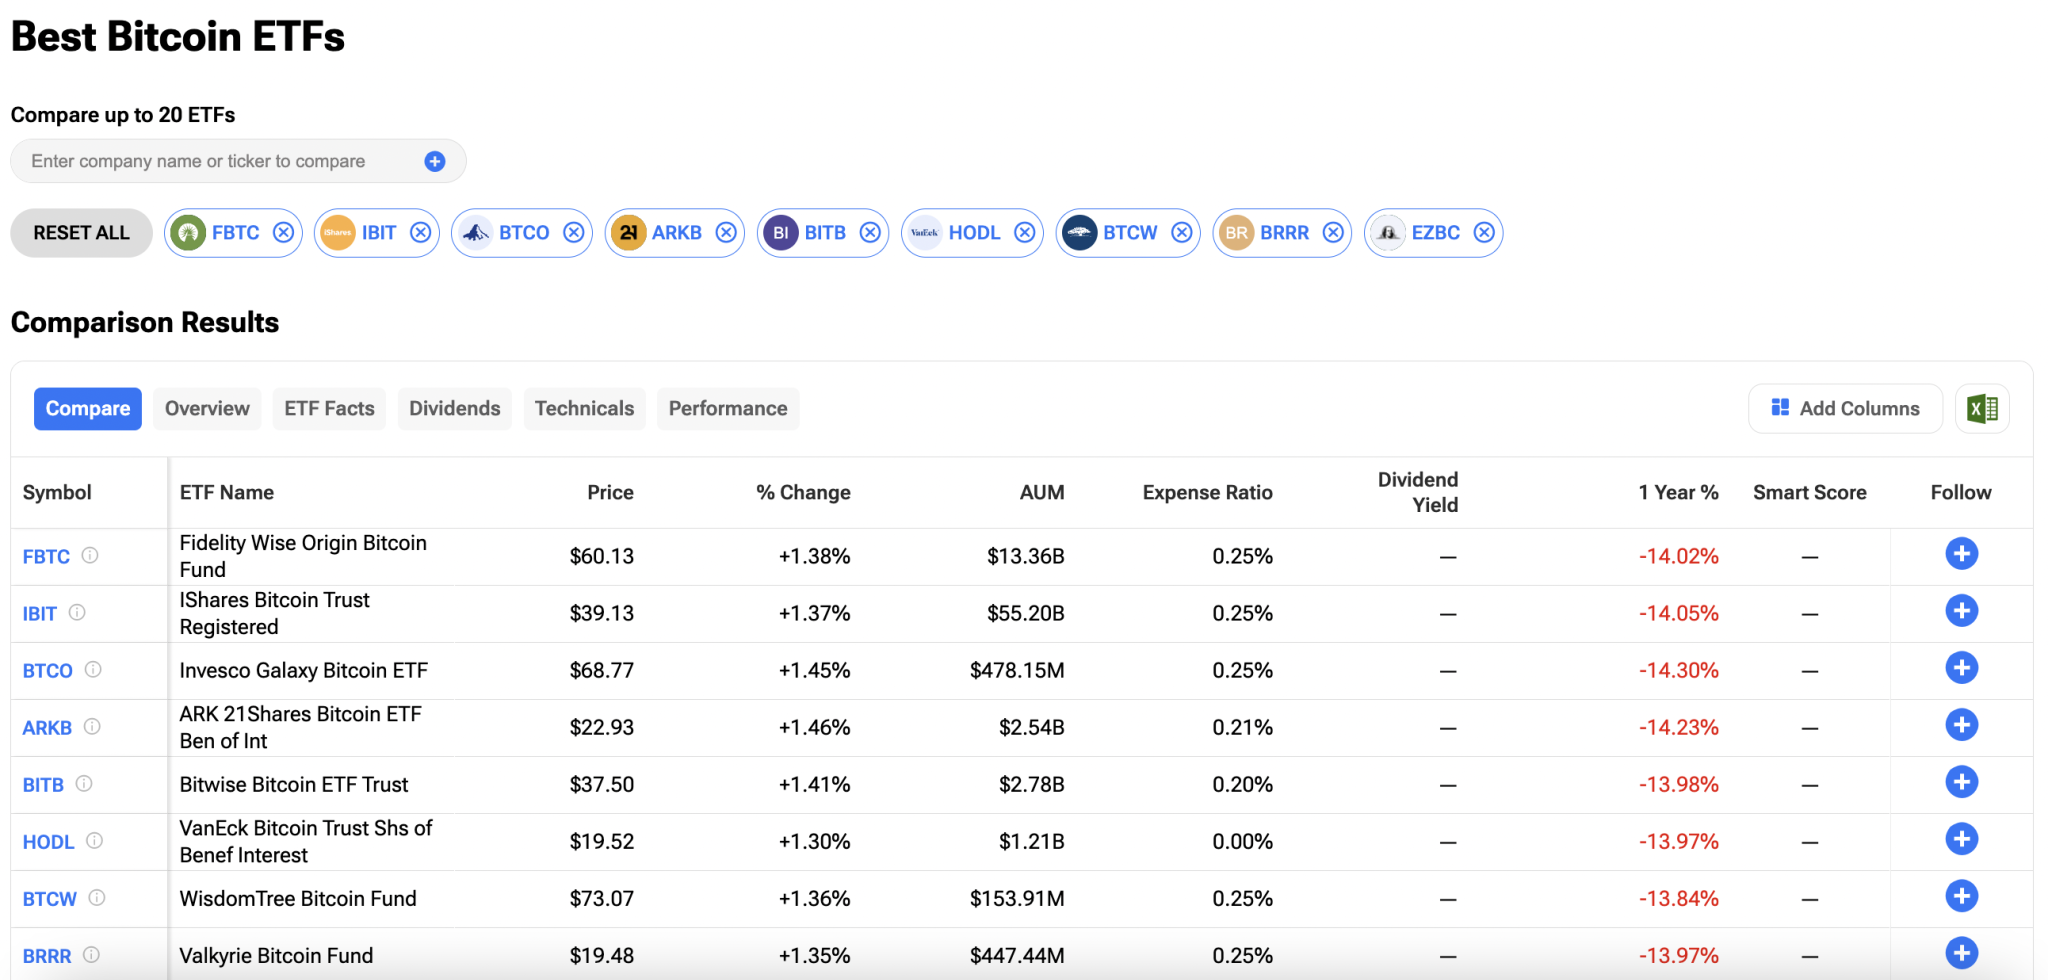Remove the BITB ticker from comparison

tap(870, 232)
